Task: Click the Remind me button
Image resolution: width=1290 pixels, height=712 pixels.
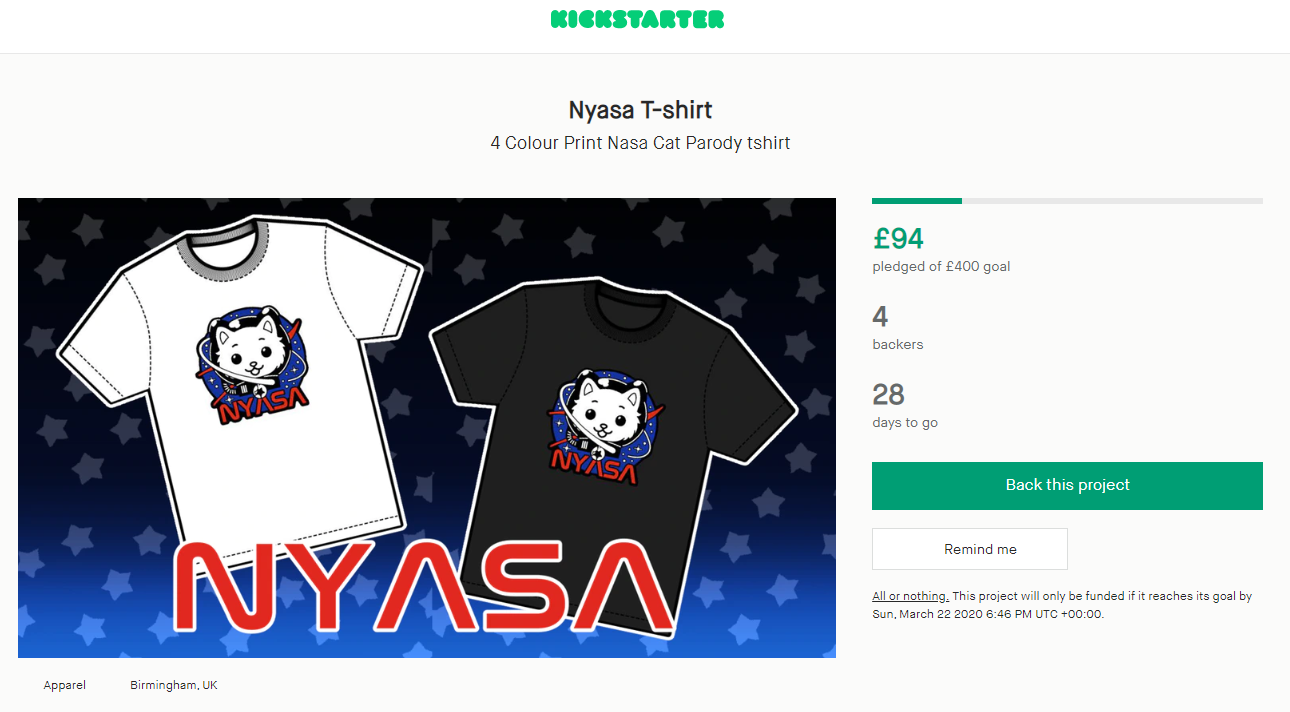Action: click(970, 549)
